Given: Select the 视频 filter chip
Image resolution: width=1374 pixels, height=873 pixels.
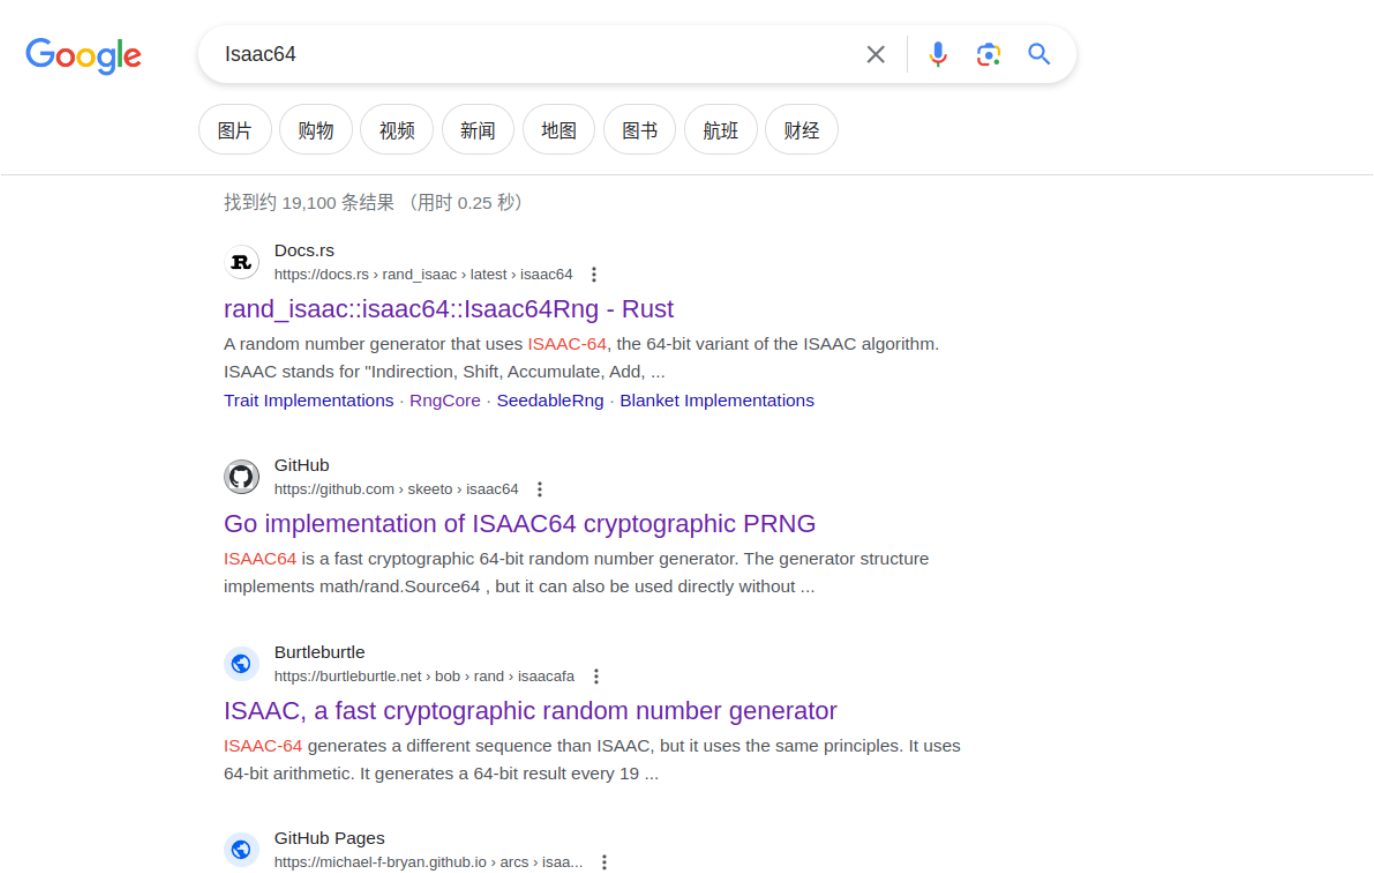Looking at the screenshot, I should tap(396, 129).
